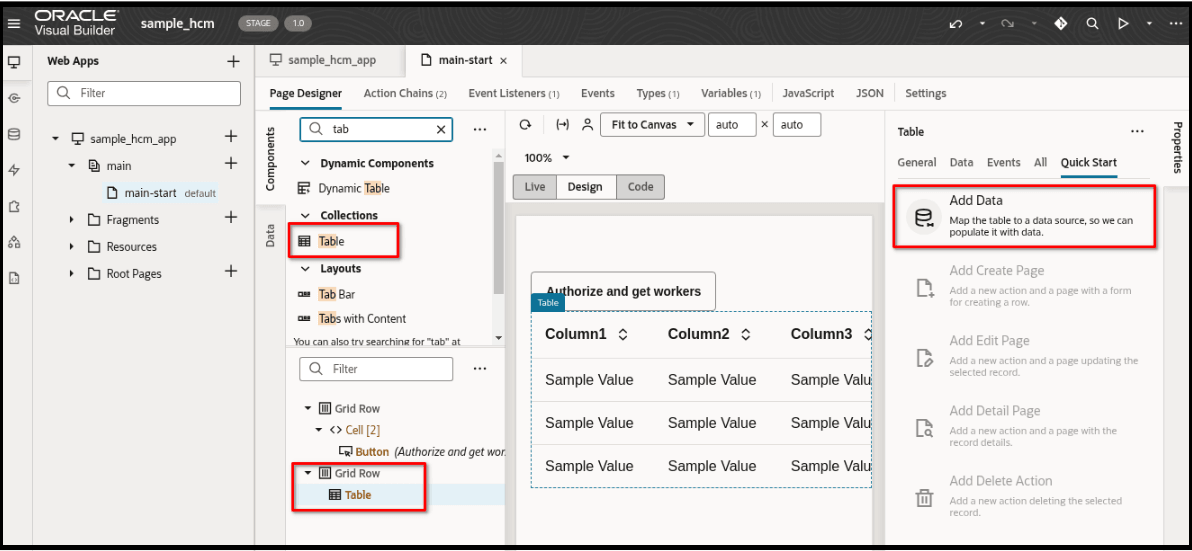Click the Web Apps Filter field
Image resolution: width=1192 pixels, height=551 pixels.
click(x=144, y=93)
